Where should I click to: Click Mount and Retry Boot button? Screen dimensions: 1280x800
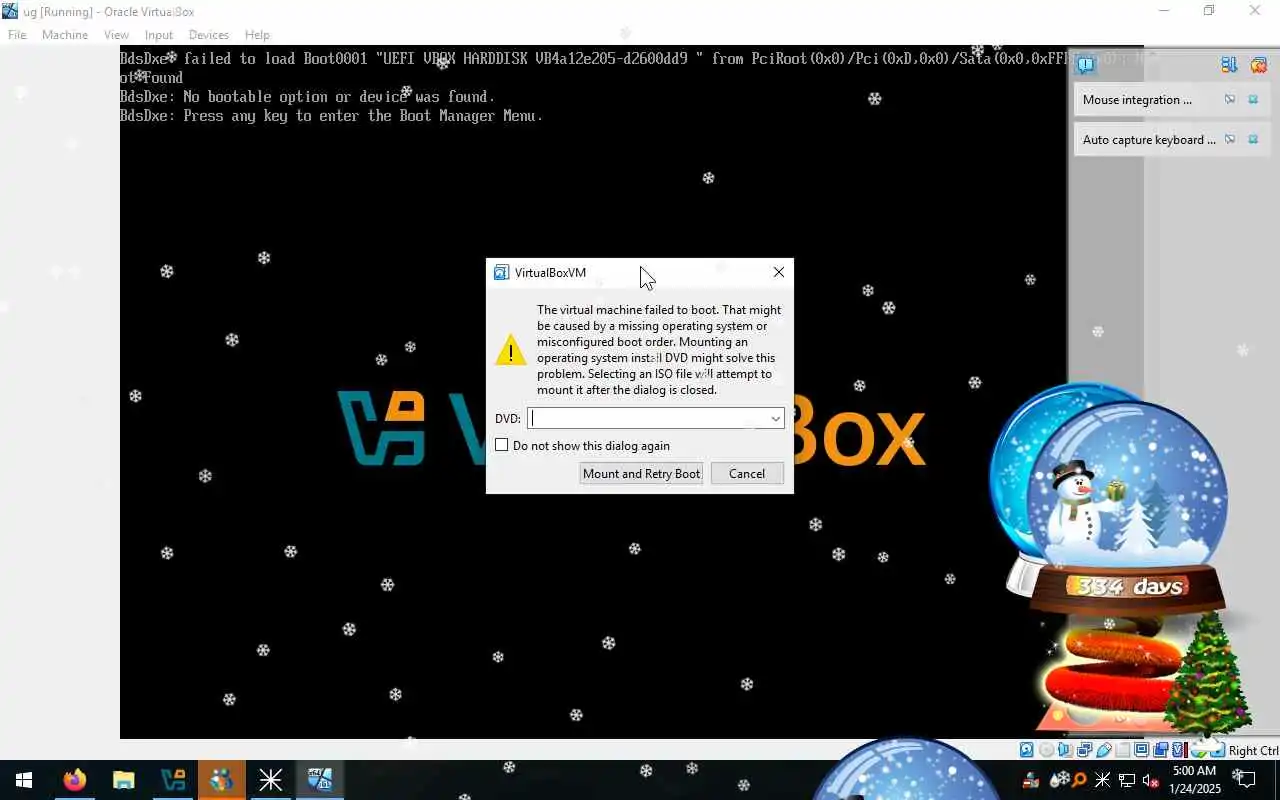(642, 474)
